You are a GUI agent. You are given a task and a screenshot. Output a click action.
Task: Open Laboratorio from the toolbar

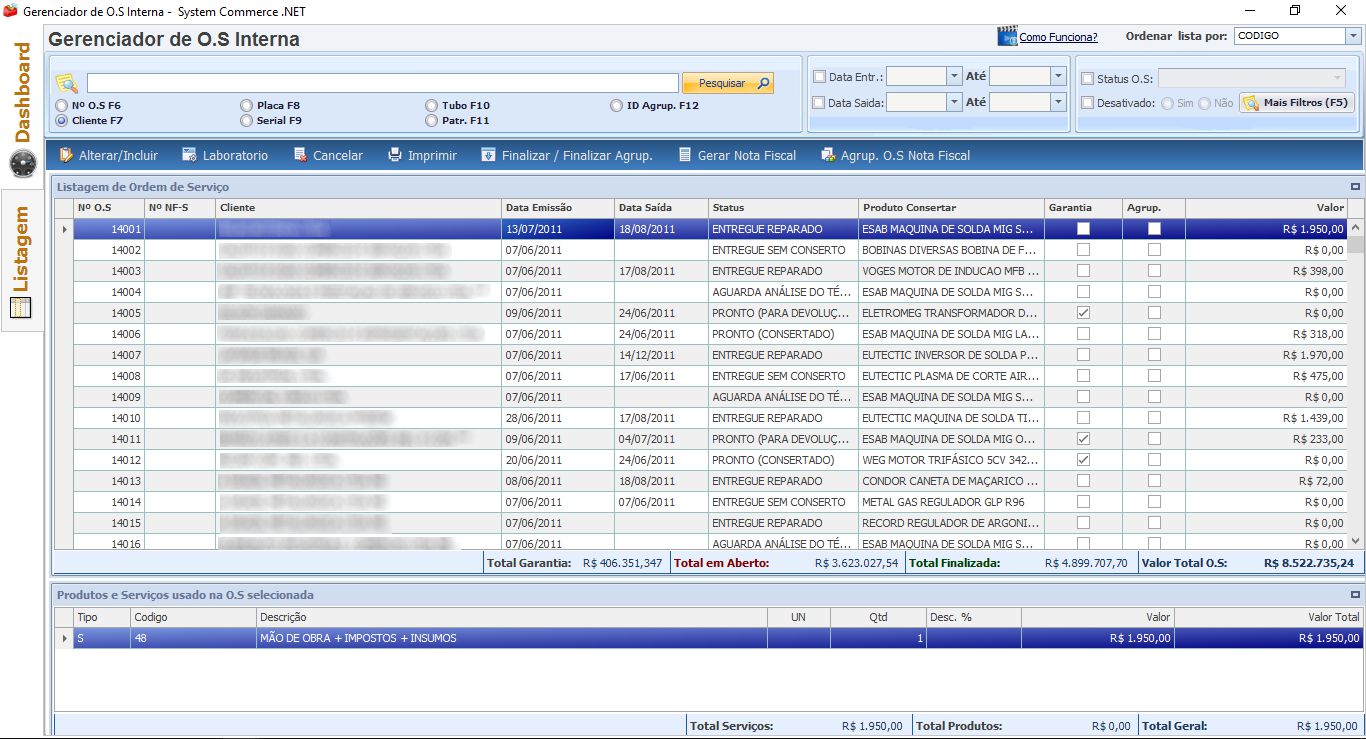[x=190, y=155]
